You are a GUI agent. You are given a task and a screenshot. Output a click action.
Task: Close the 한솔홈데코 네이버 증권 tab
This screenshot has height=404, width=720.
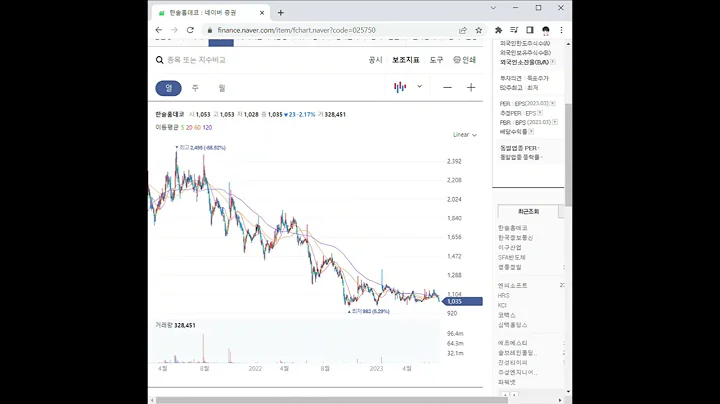[x=262, y=13]
